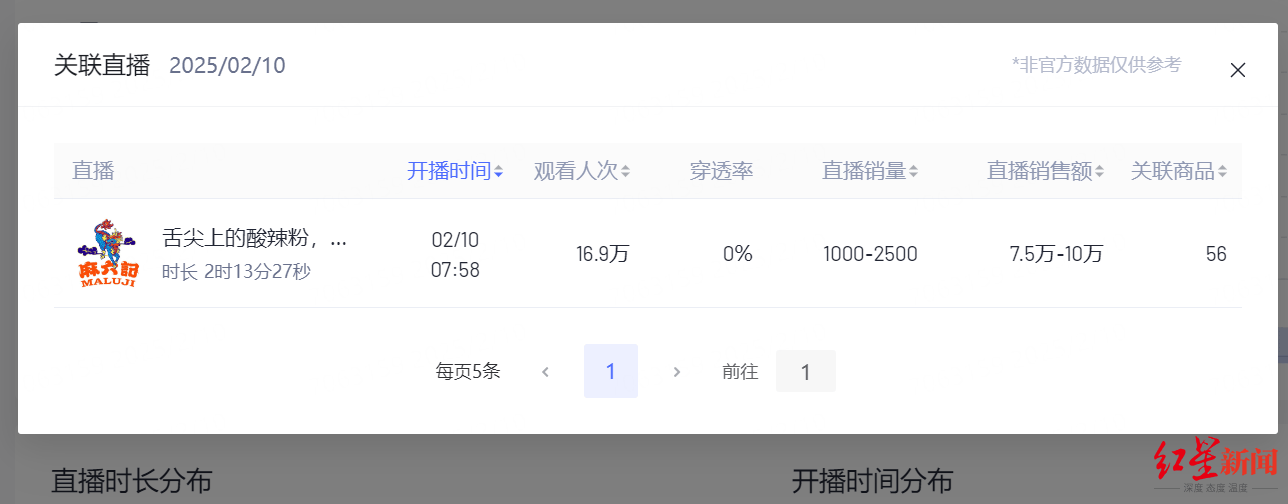Click the 前往 page number input box

coord(805,372)
